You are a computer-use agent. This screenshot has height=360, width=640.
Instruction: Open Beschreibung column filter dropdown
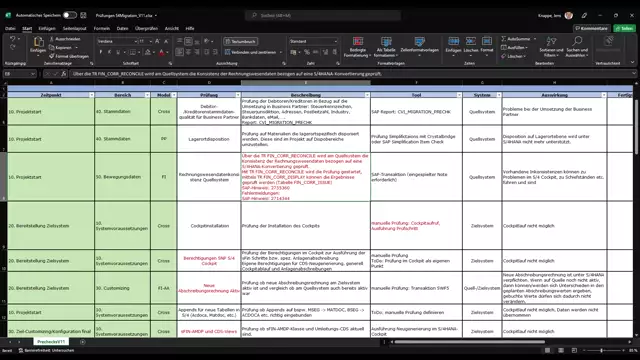367,95
